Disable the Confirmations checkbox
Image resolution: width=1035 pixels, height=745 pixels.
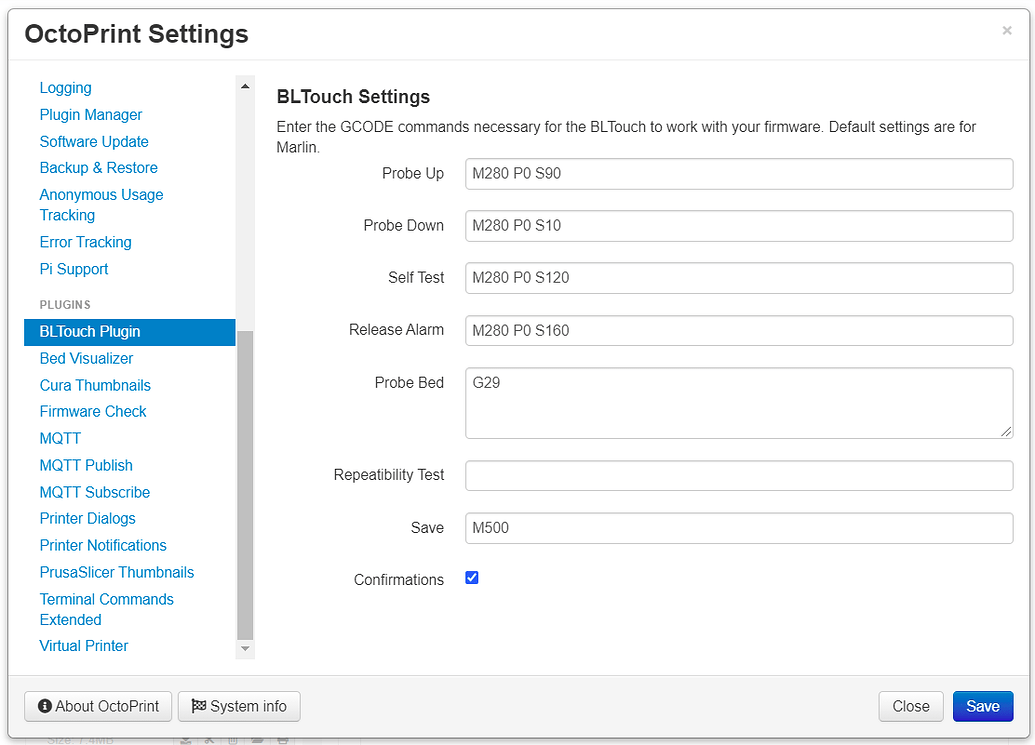(x=471, y=579)
